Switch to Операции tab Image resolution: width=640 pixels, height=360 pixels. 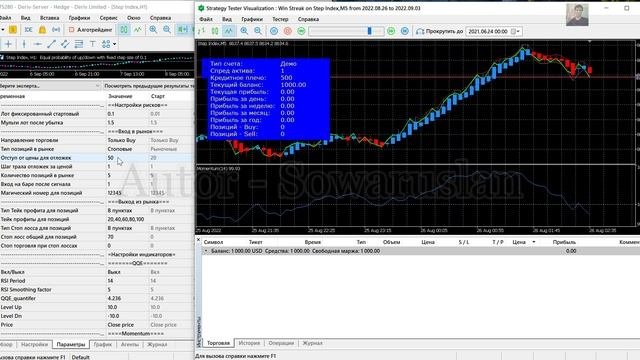coord(281,343)
